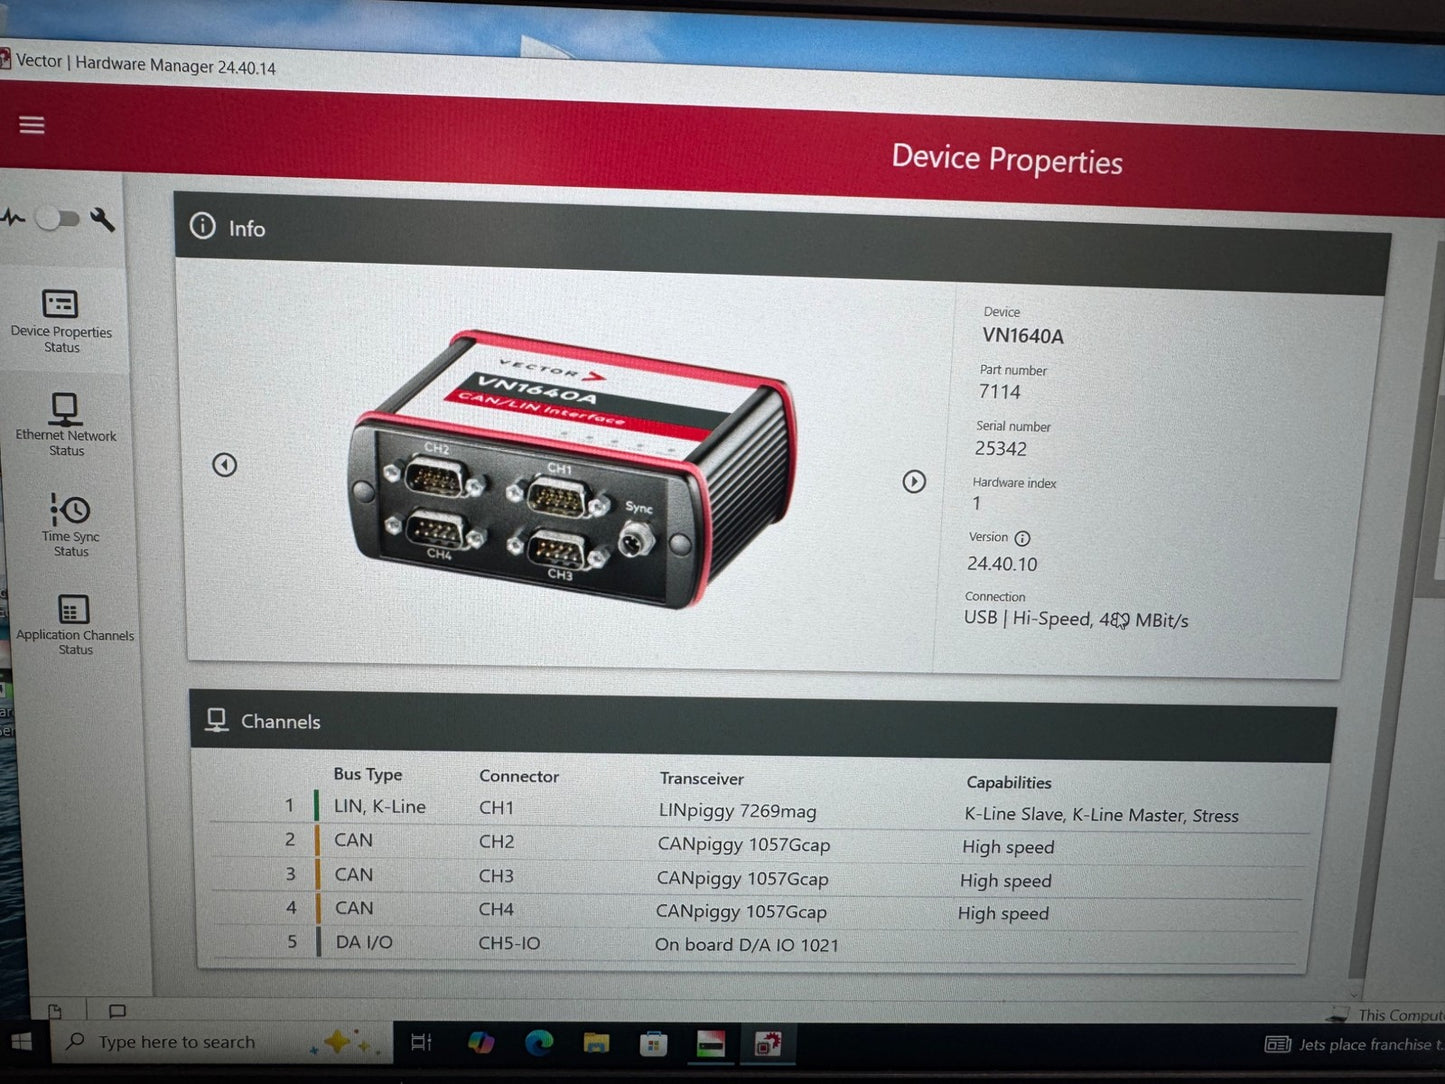Image resolution: width=1445 pixels, height=1084 pixels.
Task: Click the Jets news widget in taskbar
Action: pyautogui.click(x=1354, y=1045)
